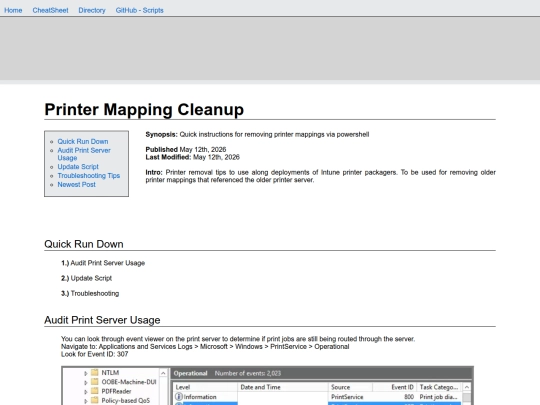Sort events by Level column header

[205, 387]
